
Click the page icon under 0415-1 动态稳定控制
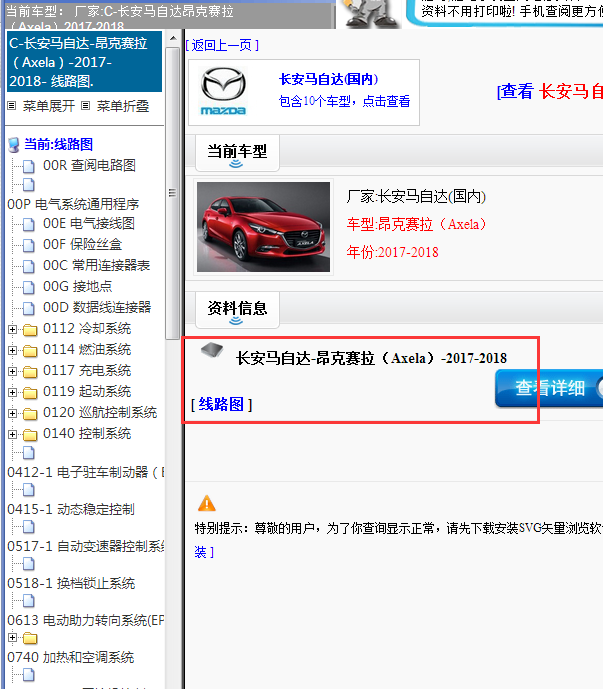(29, 526)
